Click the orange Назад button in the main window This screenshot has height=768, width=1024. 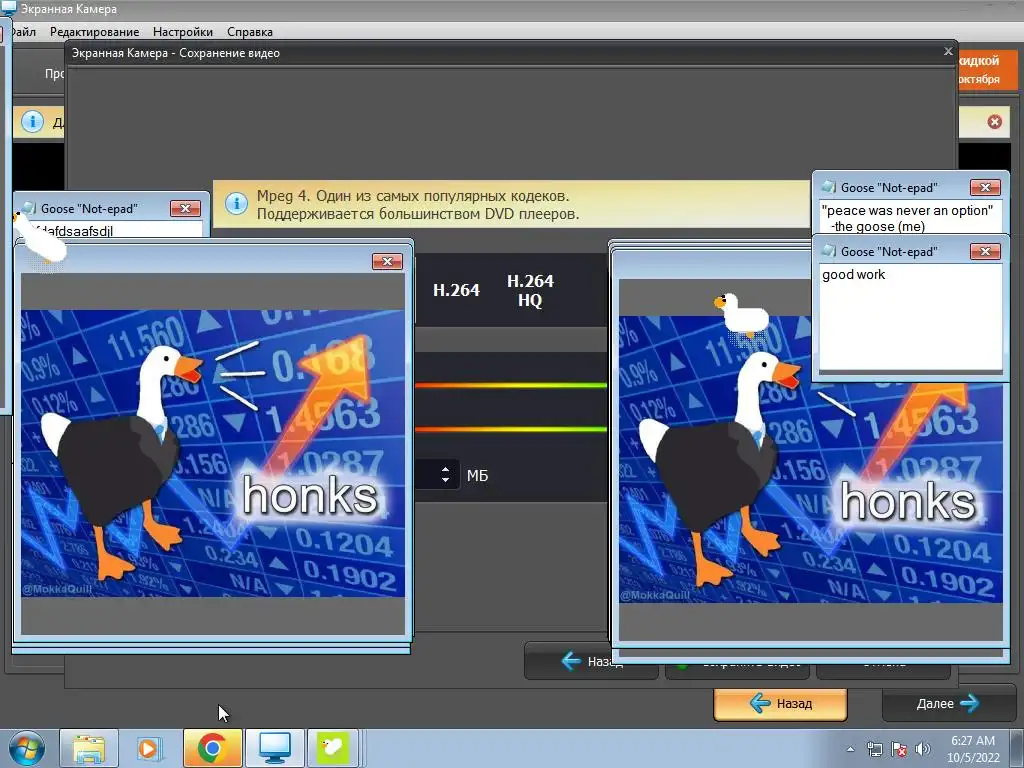coord(780,703)
